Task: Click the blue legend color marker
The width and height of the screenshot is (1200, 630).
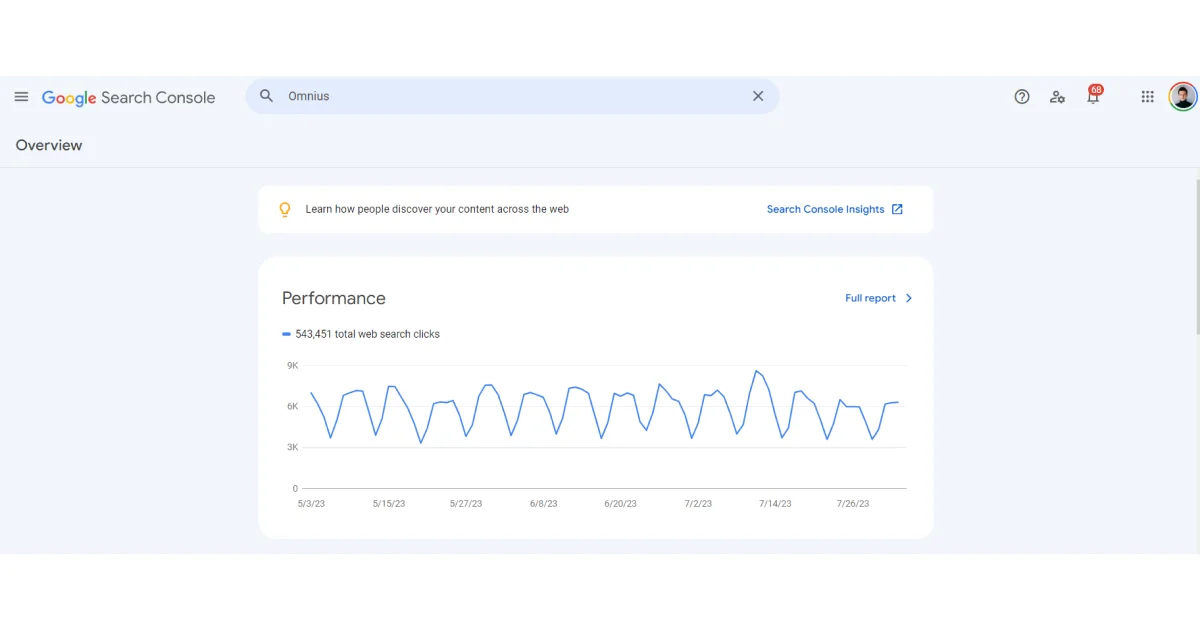Action: click(286, 334)
